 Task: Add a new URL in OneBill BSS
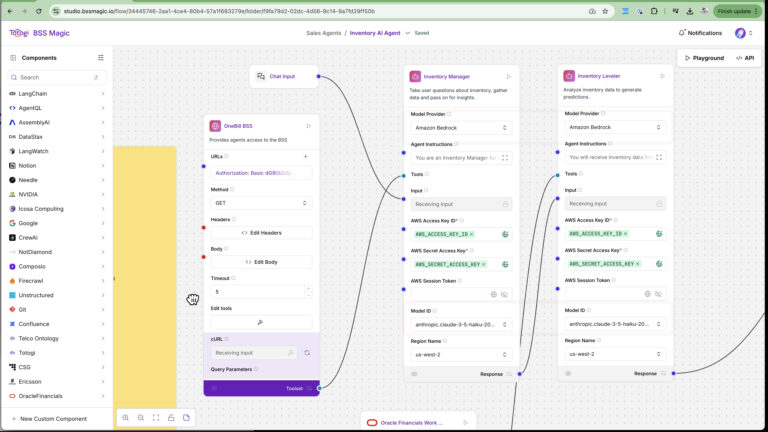306,157
